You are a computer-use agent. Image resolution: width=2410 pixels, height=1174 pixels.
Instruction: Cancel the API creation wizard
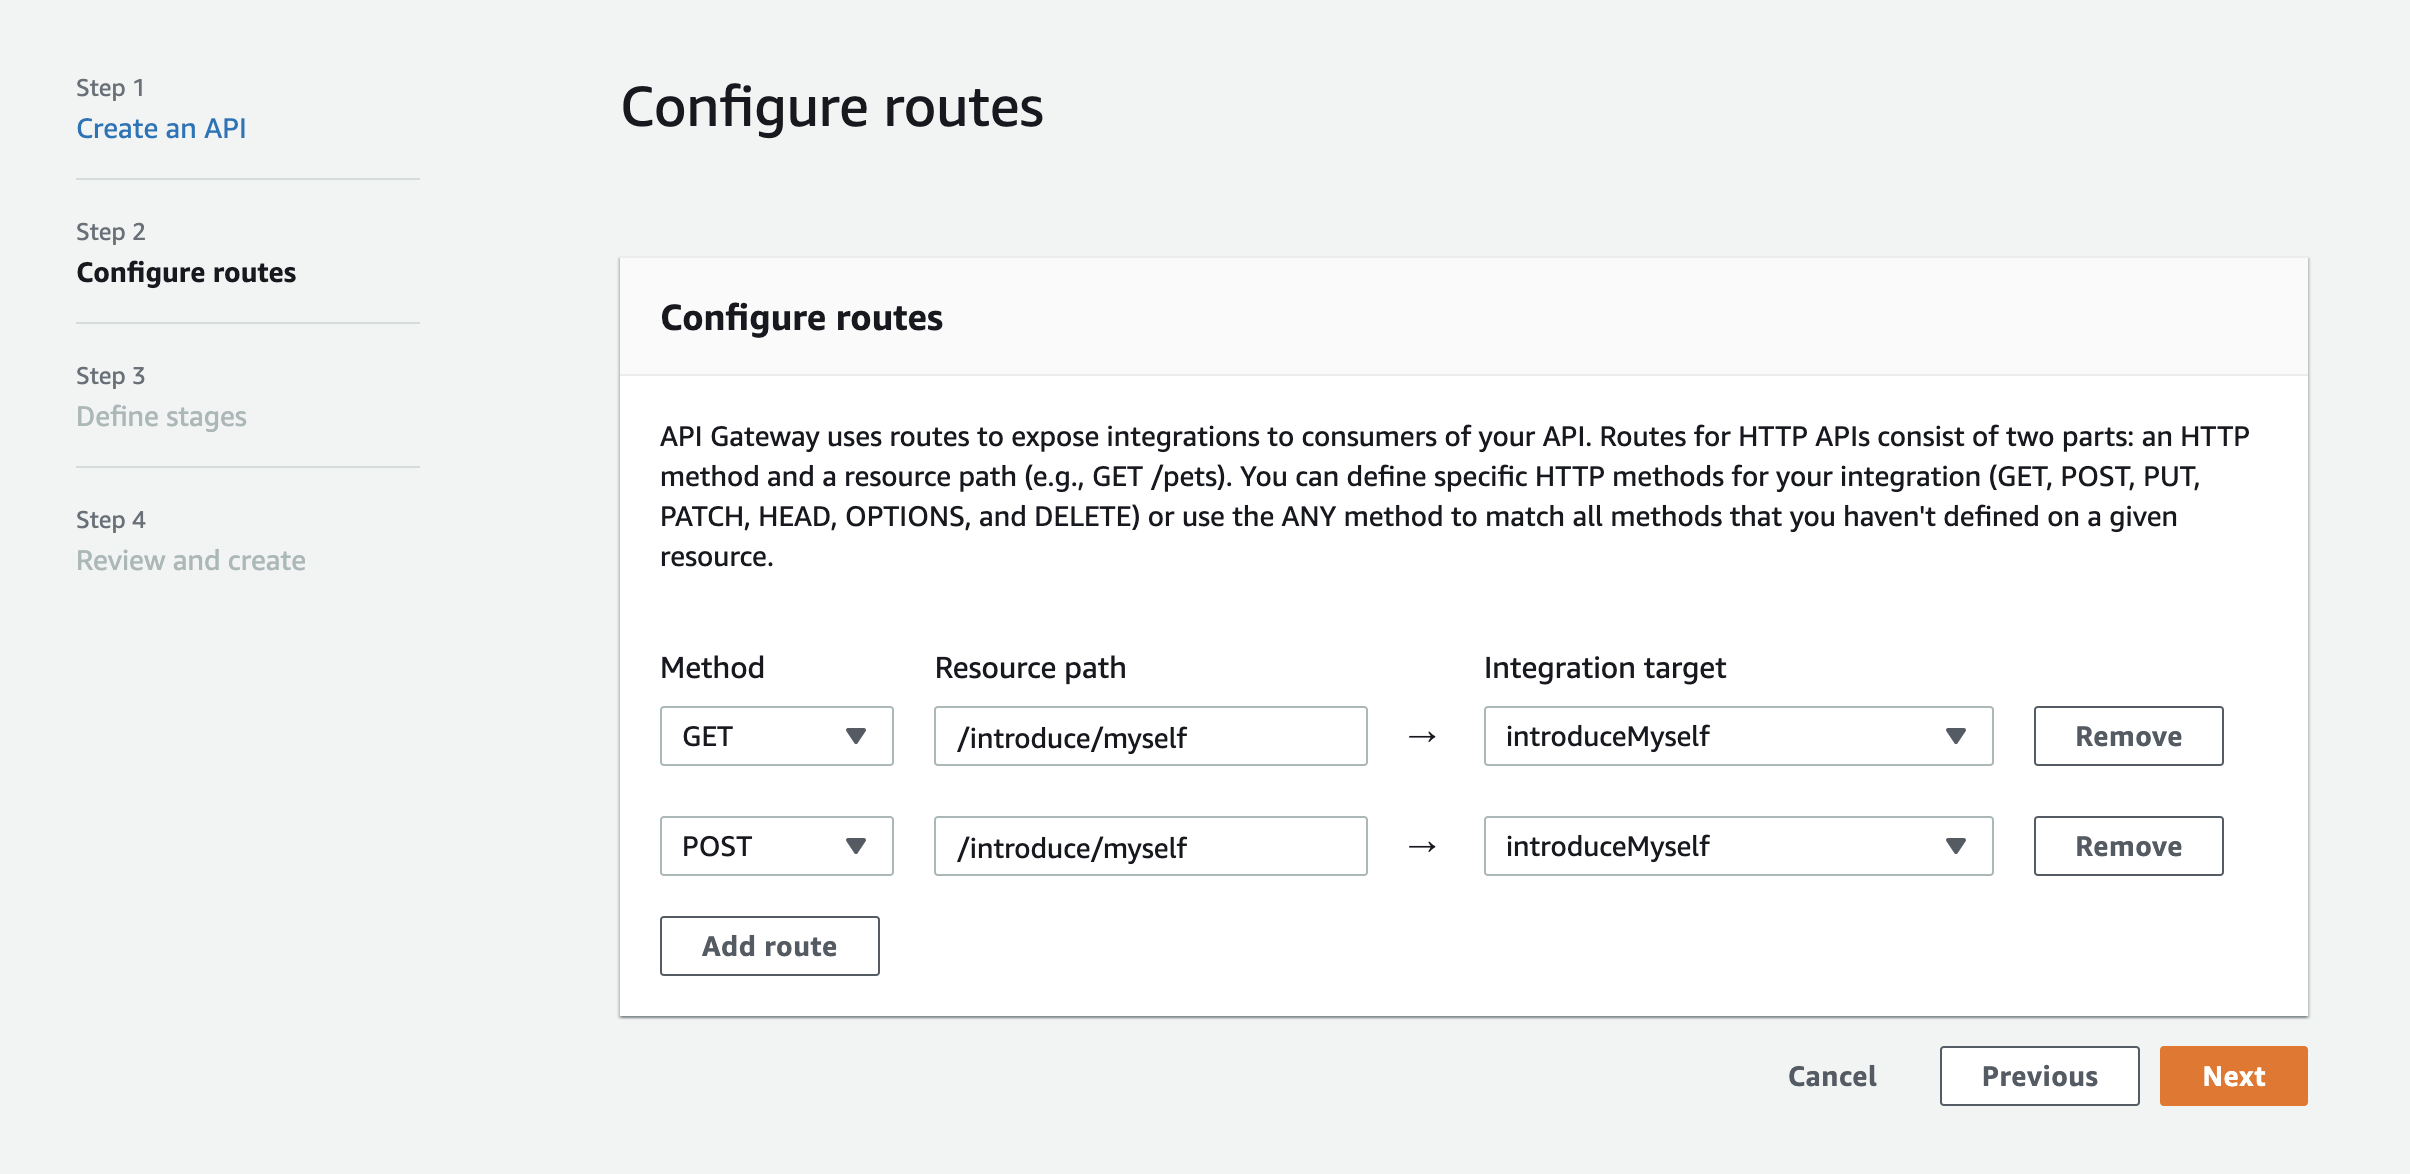[x=1832, y=1076]
